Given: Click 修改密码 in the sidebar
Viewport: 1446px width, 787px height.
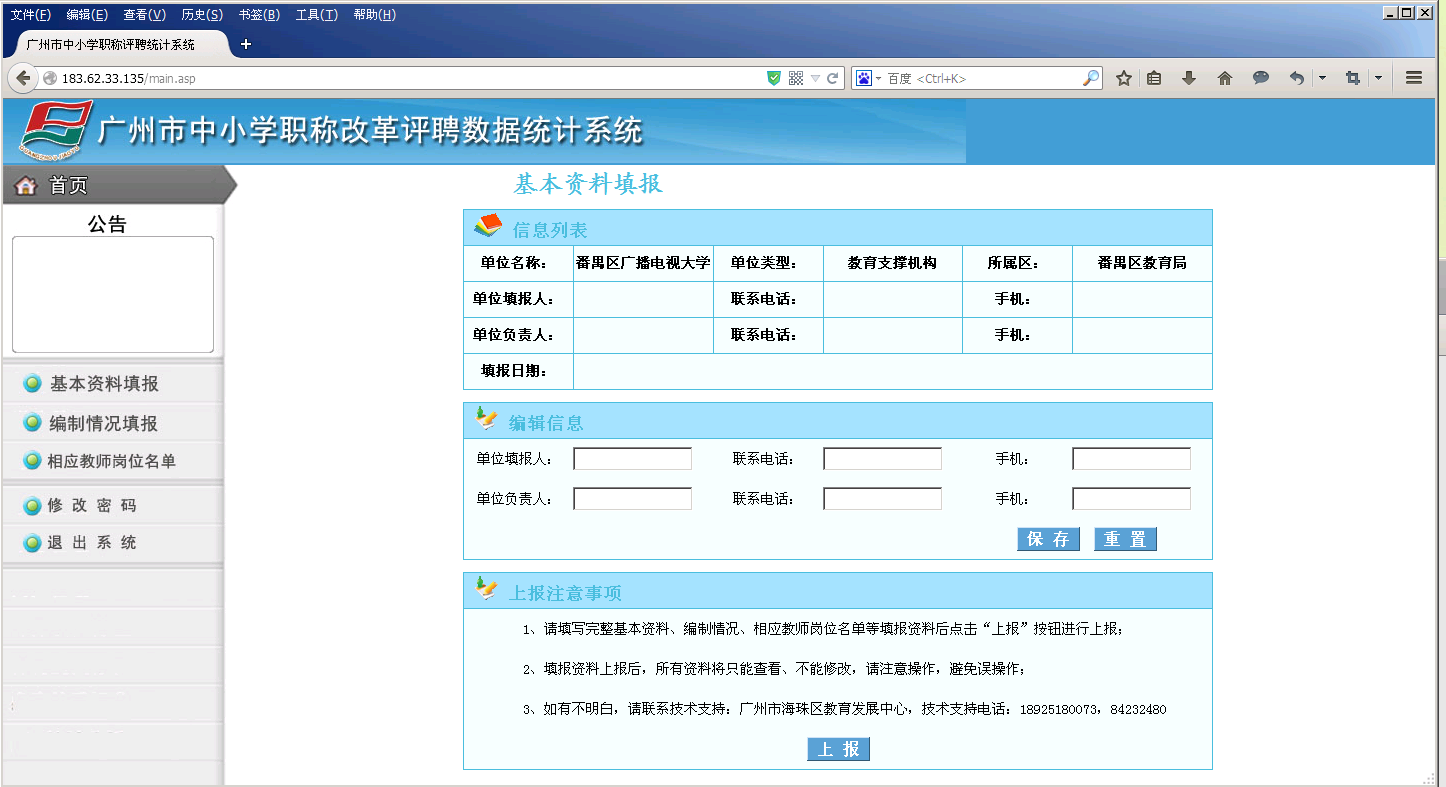Looking at the screenshot, I should [x=91, y=506].
